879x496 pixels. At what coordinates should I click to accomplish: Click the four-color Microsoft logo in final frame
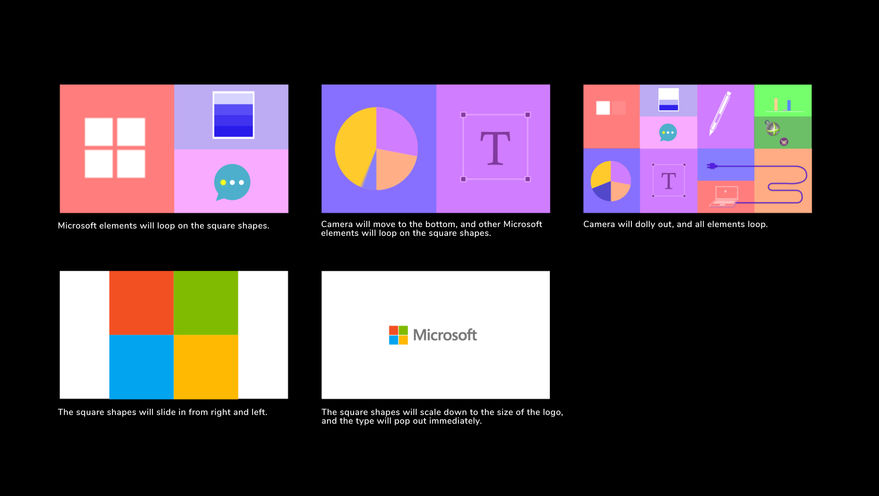tap(398, 335)
